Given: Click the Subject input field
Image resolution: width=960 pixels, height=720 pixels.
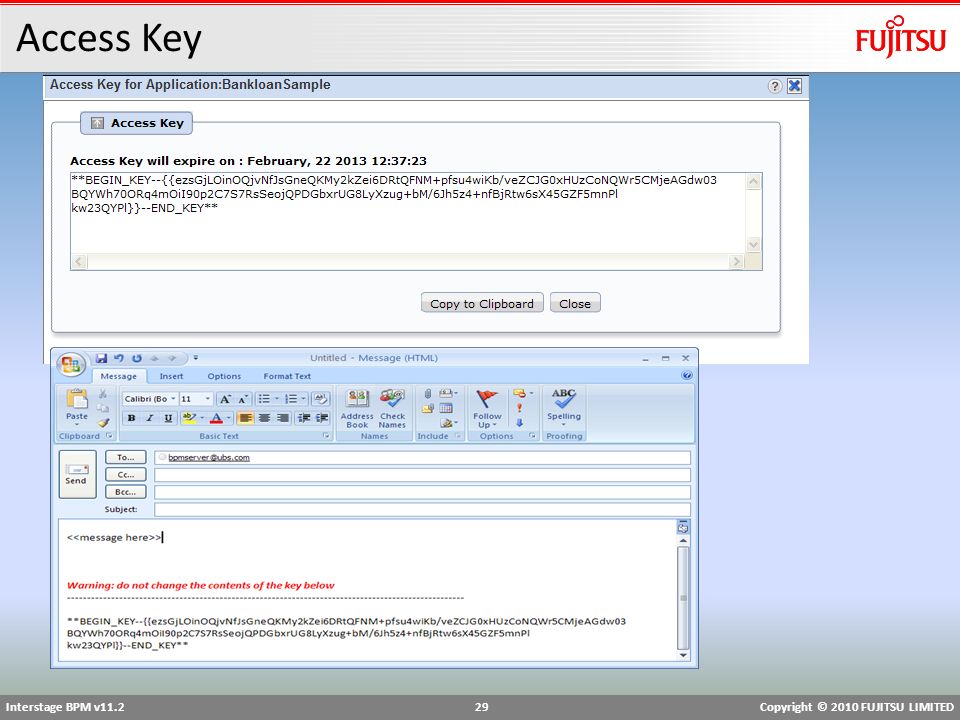Looking at the screenshot, I should point(422,509).
